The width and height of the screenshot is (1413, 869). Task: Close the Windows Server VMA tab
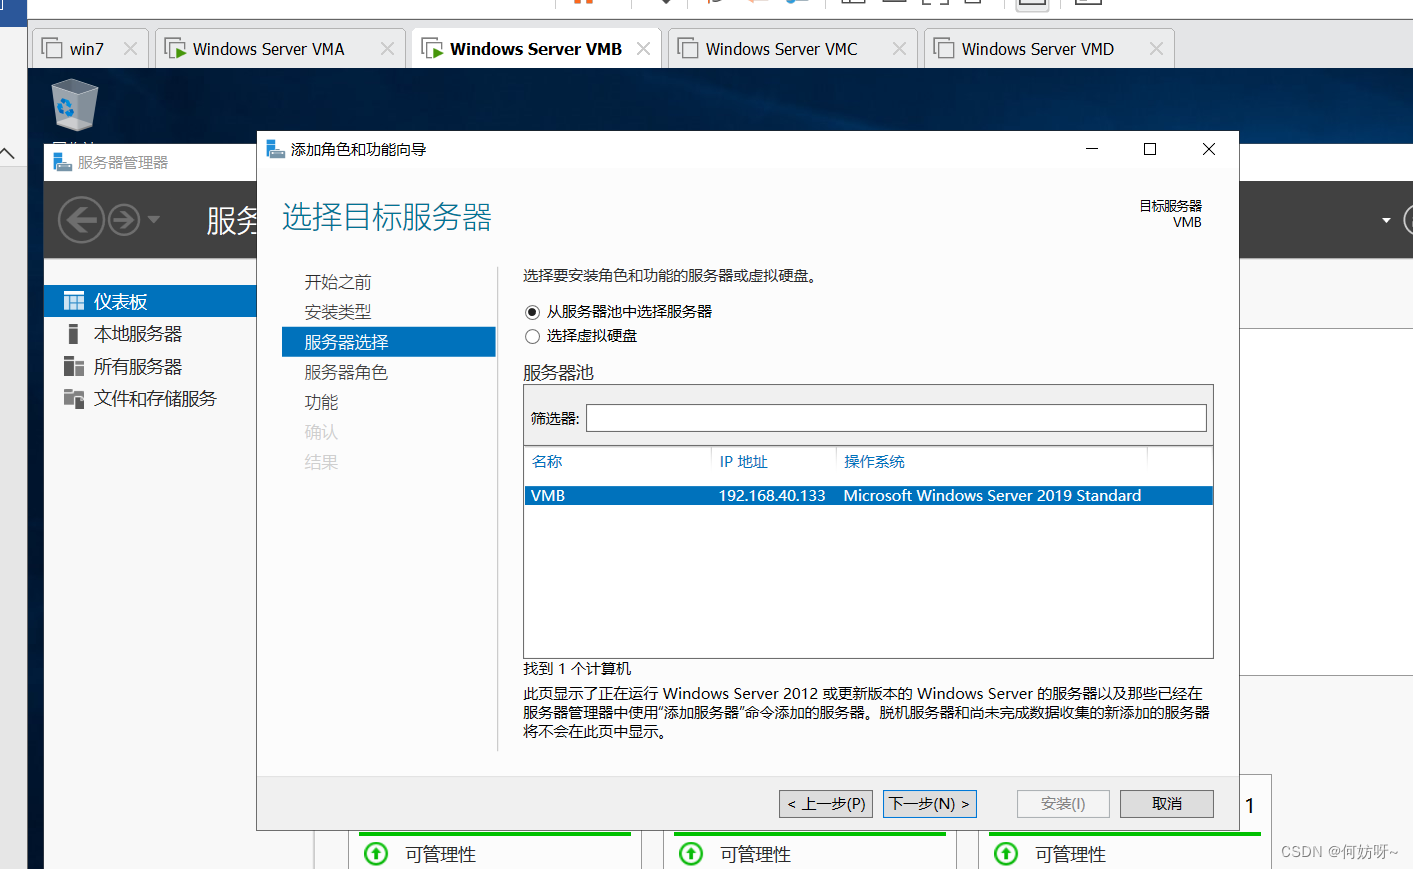pyautogui.click(x=387, y=49)
